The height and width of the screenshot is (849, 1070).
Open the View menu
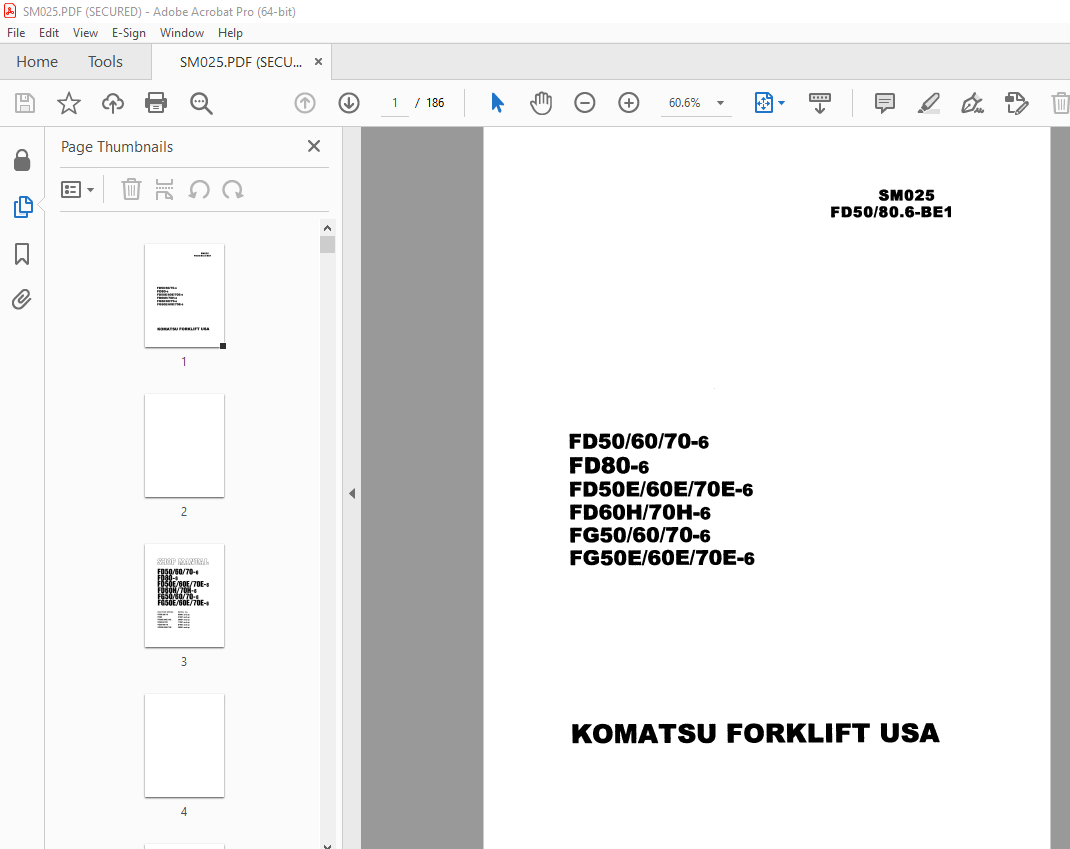point(85,33)
